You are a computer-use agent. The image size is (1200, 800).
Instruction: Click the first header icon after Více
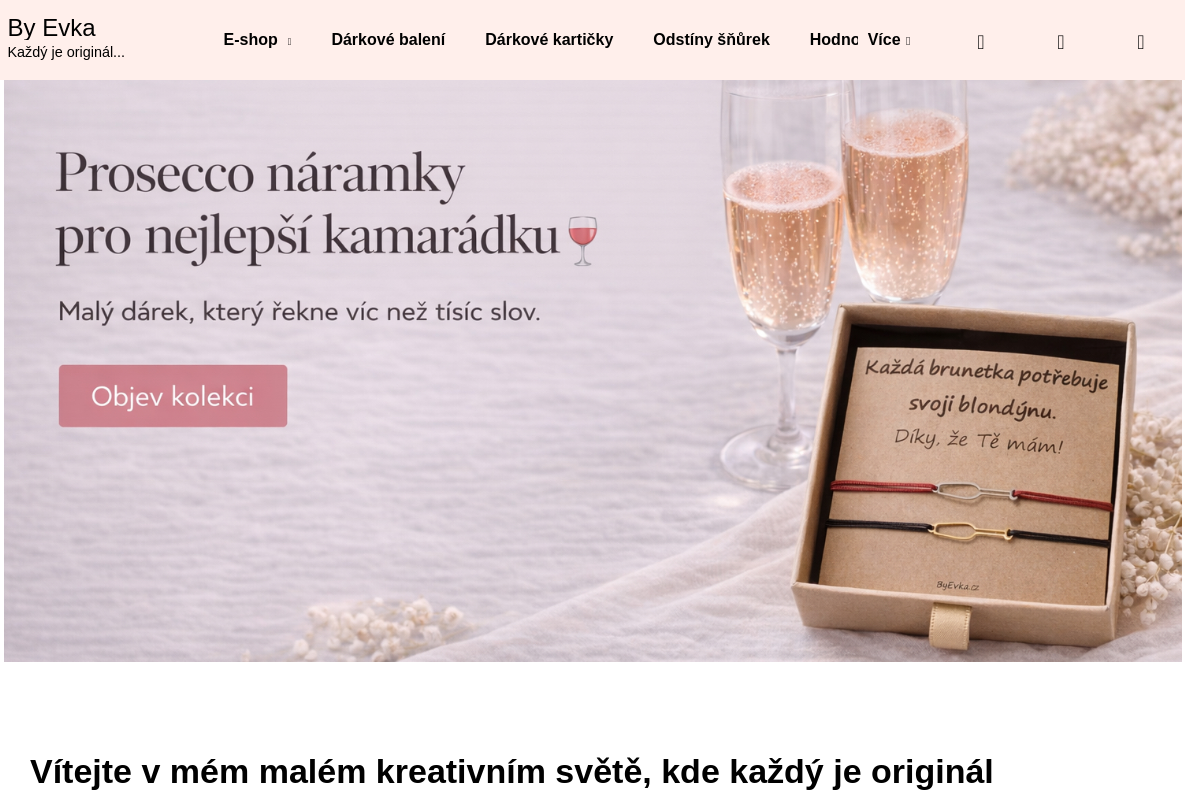tap(981, 42)
